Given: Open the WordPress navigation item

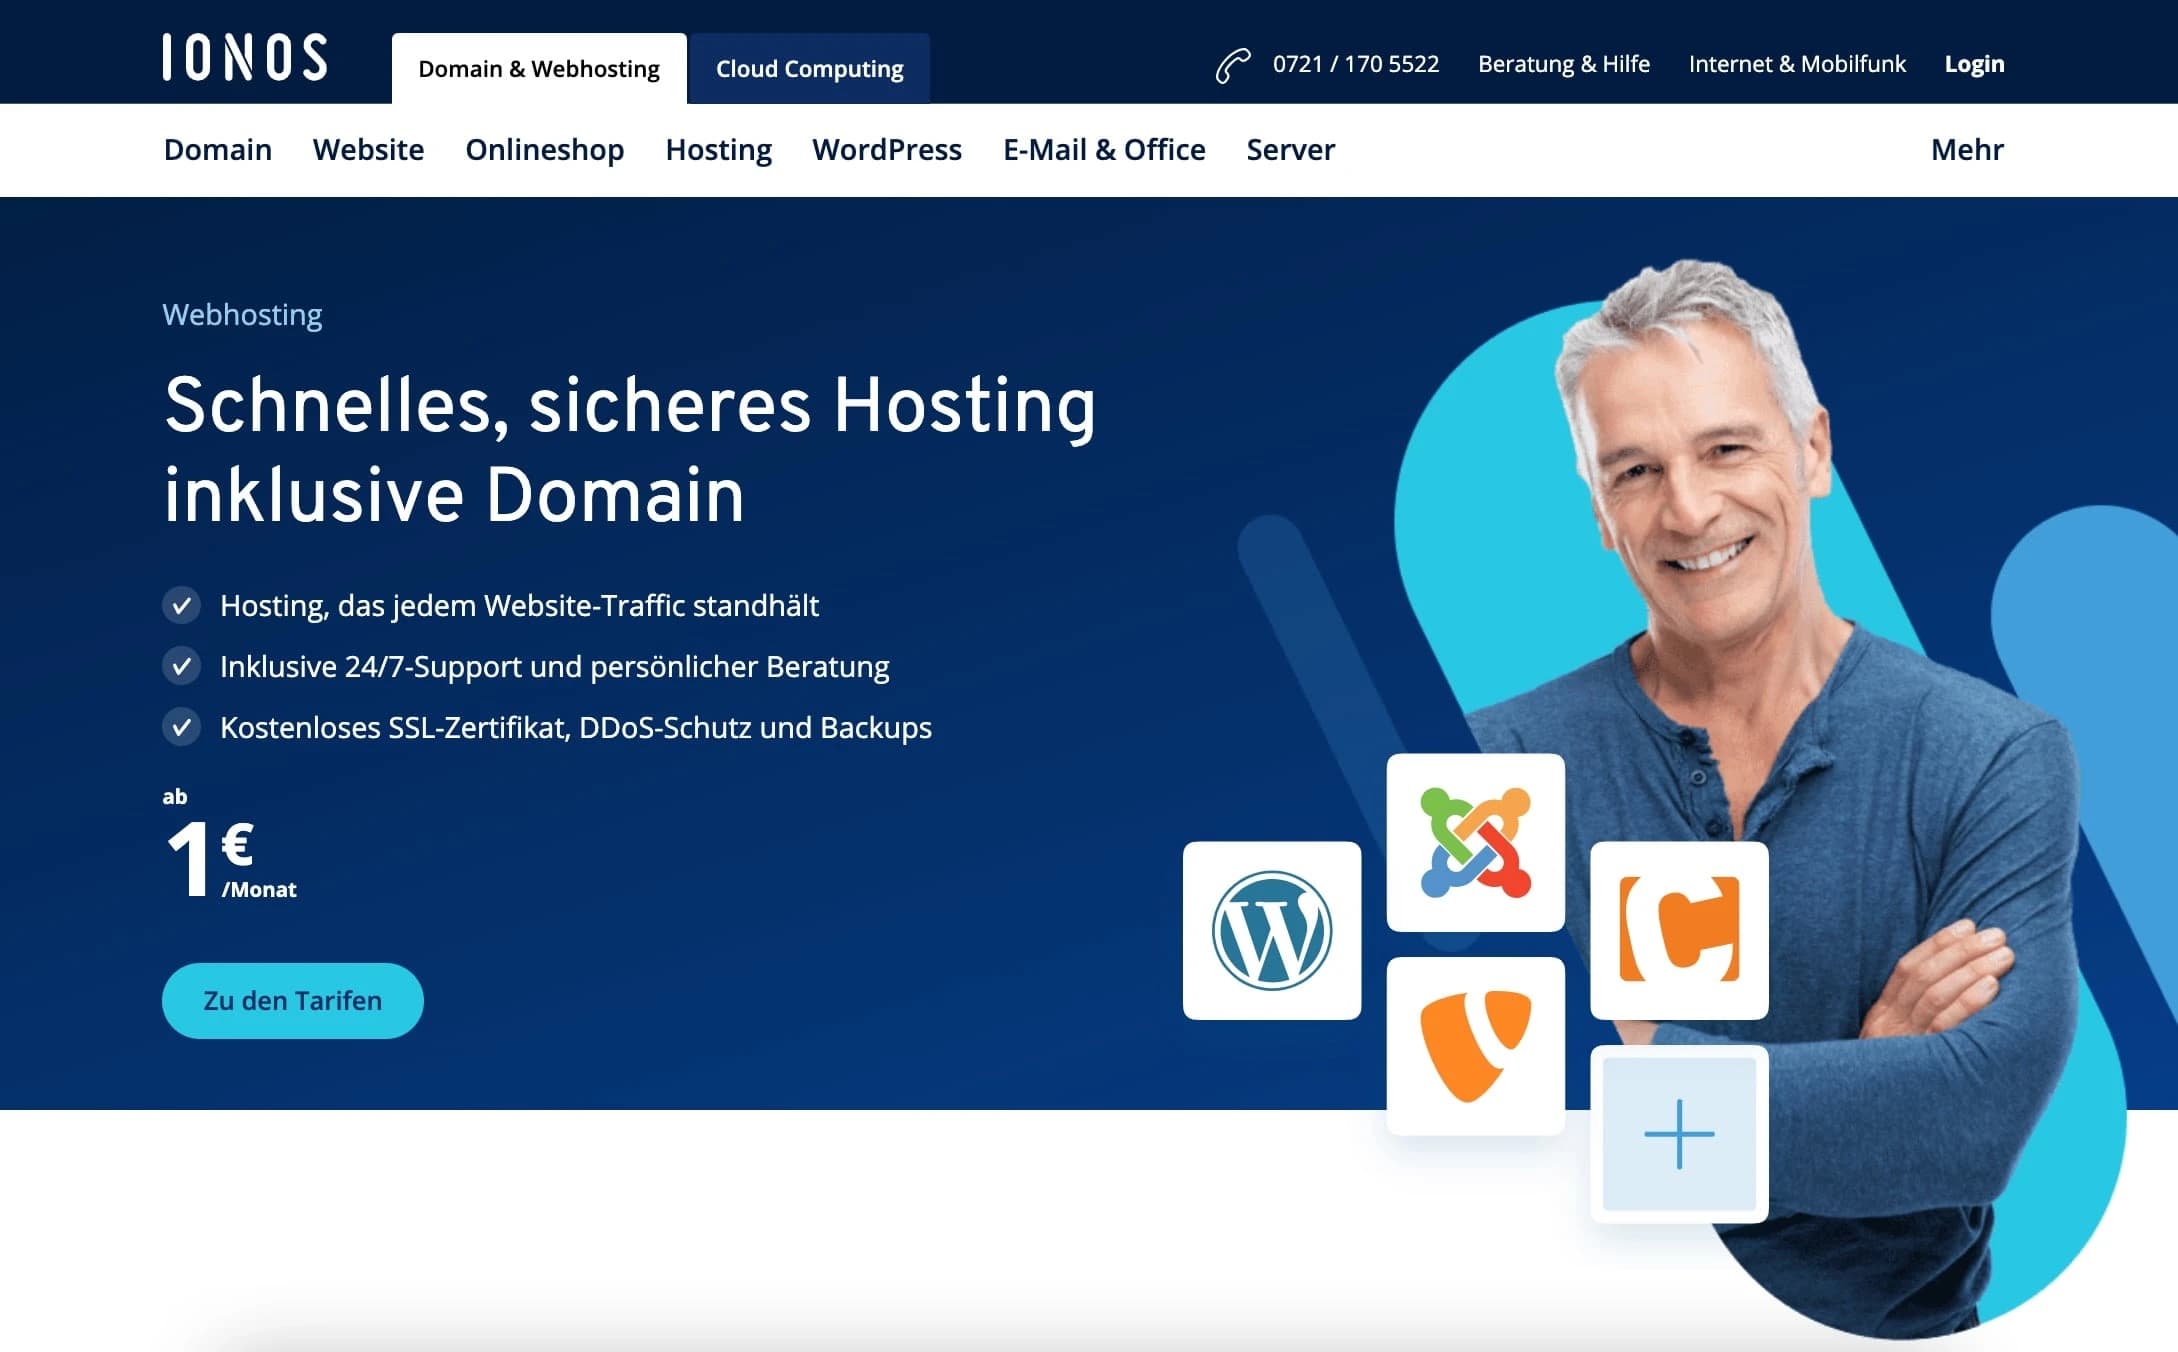Looking at the screenshot, I should [x=887, y=149].
